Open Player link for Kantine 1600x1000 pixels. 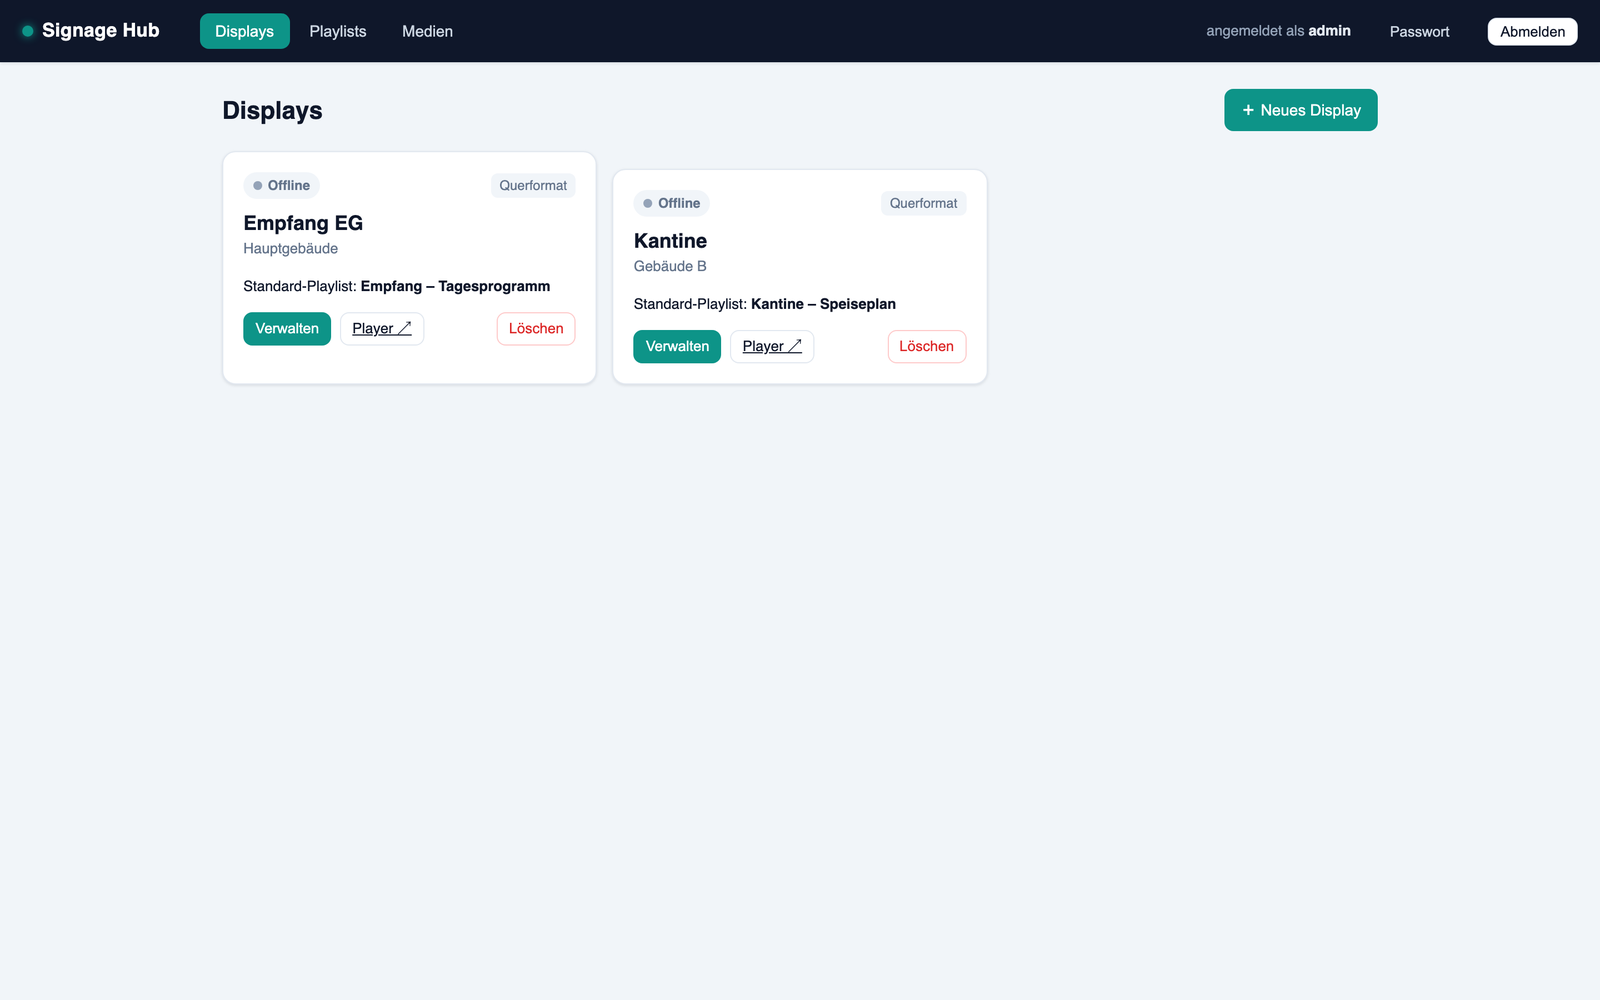tap(772, 346)
